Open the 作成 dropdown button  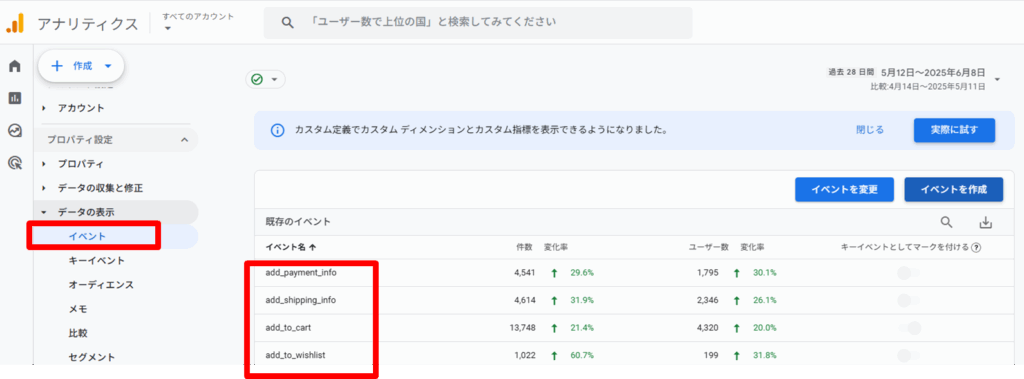tap(81, 66)
